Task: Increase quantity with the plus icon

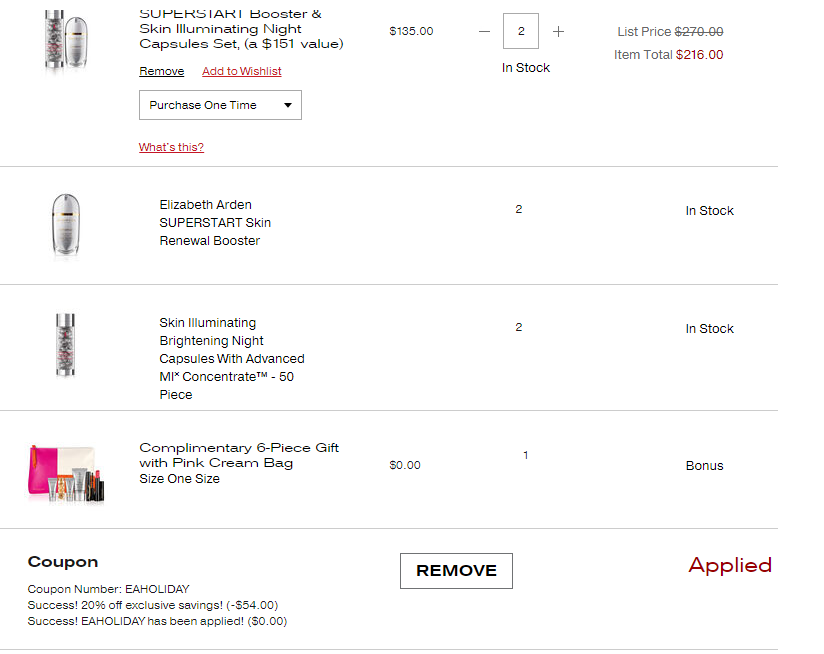Action: tap(558, 32)
